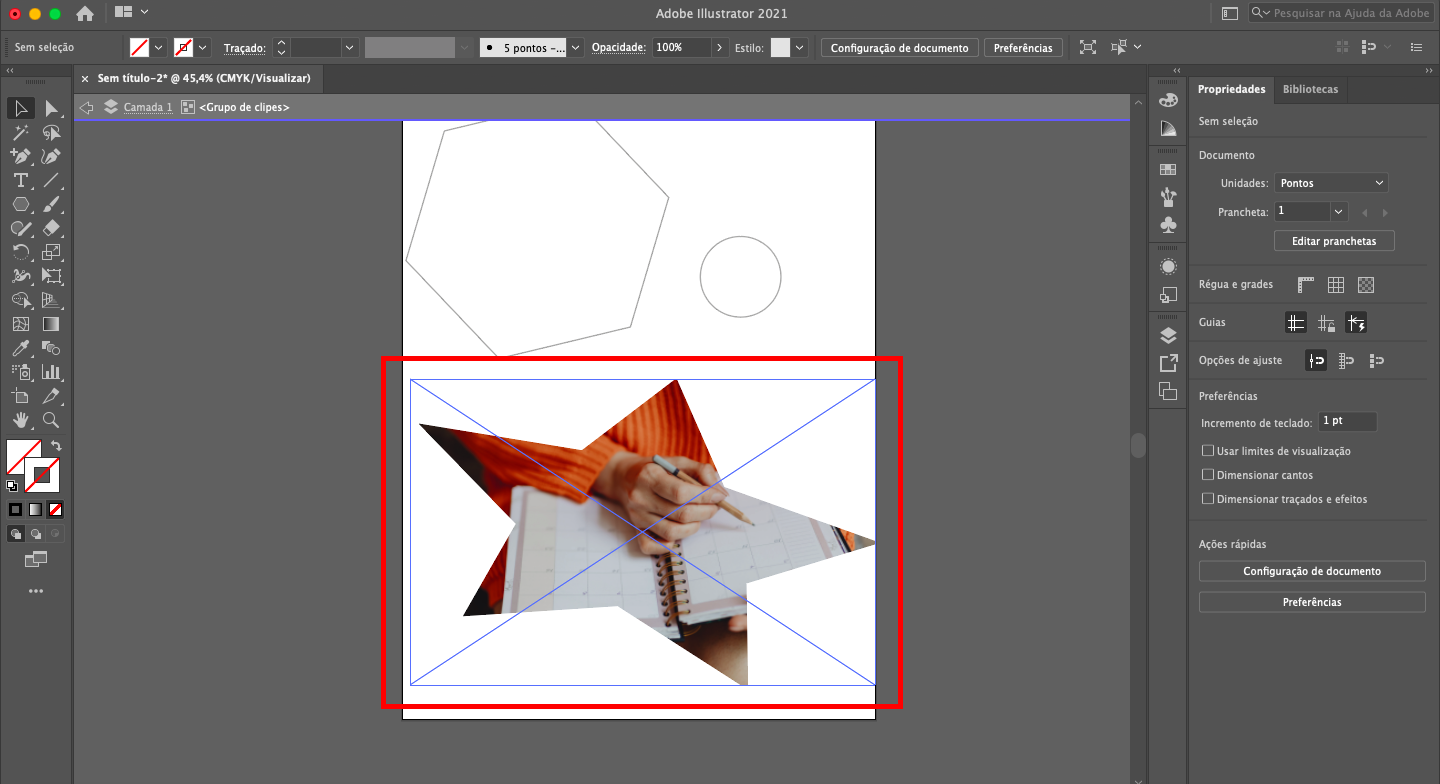This screenshot has width=1440, height=784.
Task: Enable Usar limites de visualização checkbox
Action: click(1208, 451)
